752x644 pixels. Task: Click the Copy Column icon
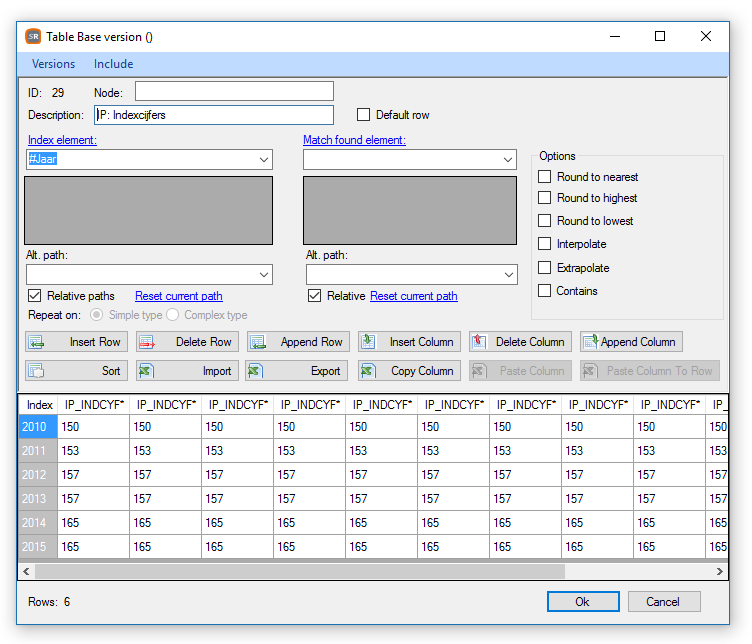point(368,371)
